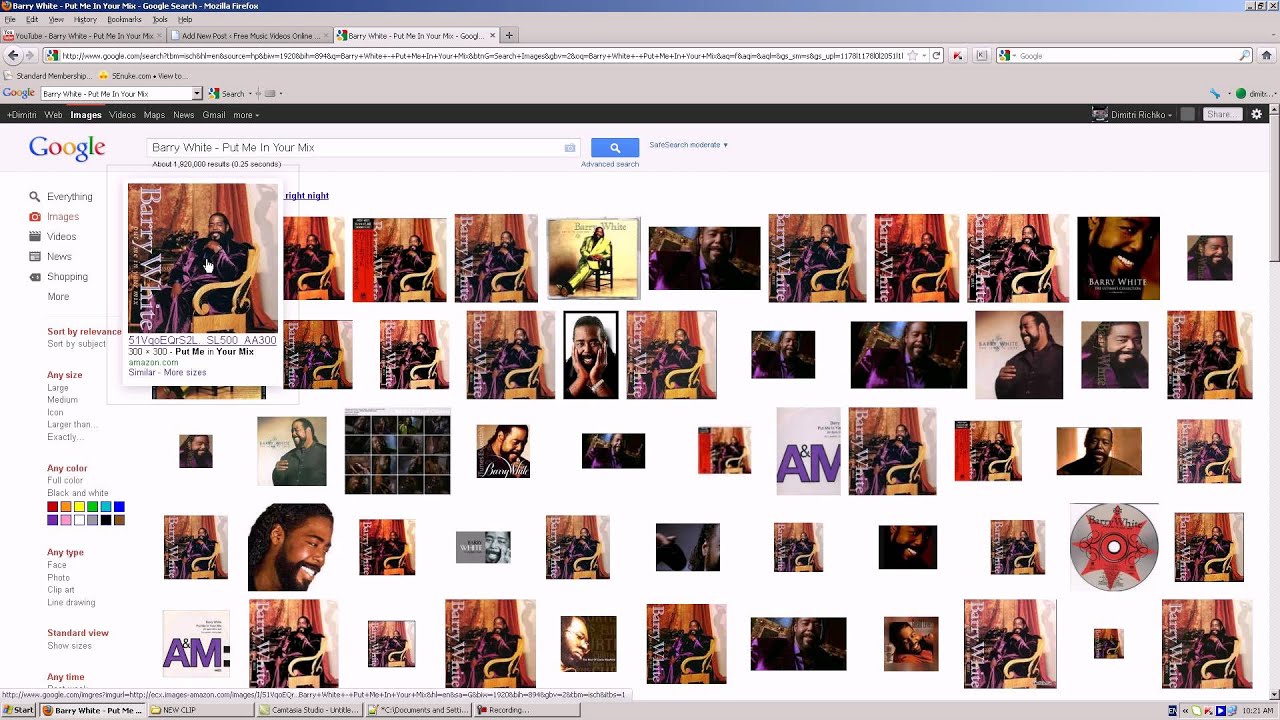Filter images by red color swatch
The width and height of the screenshot is (1280, 720).
53,507
